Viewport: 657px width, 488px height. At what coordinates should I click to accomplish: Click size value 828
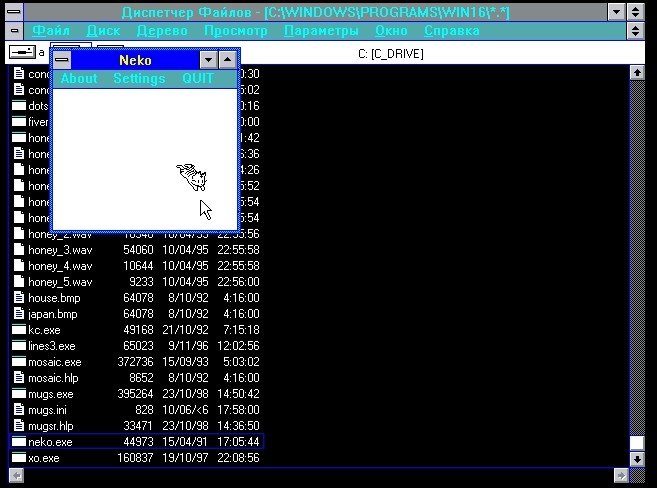(x=144, y=410)
